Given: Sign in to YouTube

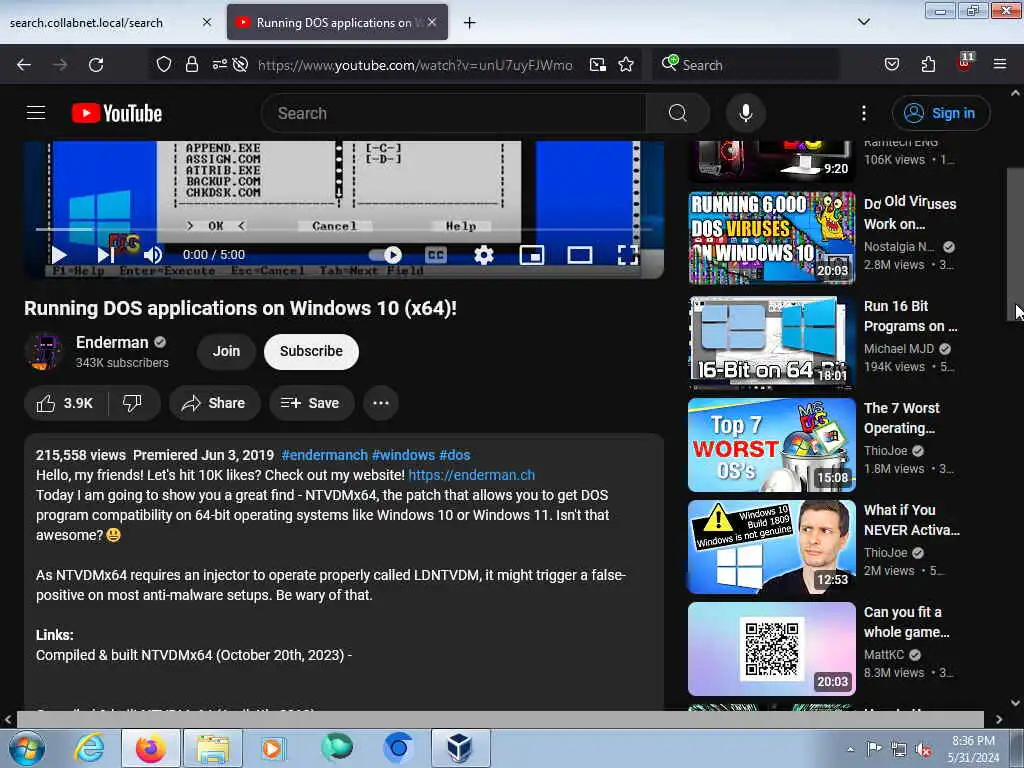Looking at the screenshot, I should coord(940,113).
